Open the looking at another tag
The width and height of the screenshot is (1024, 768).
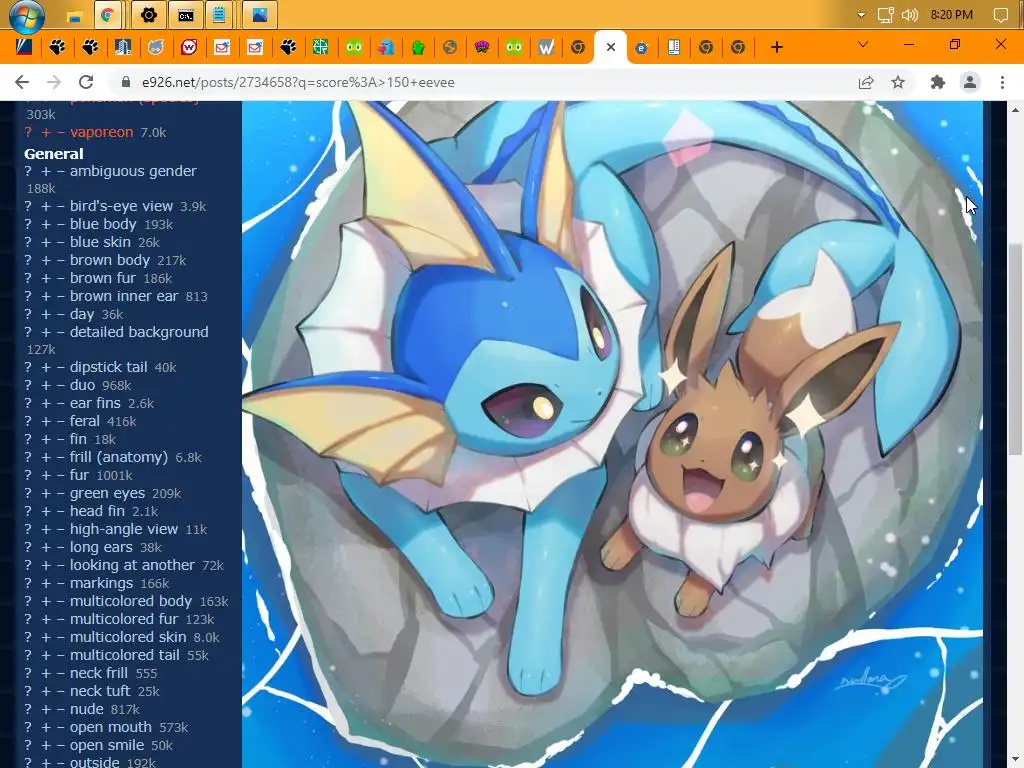click(133, 565)
